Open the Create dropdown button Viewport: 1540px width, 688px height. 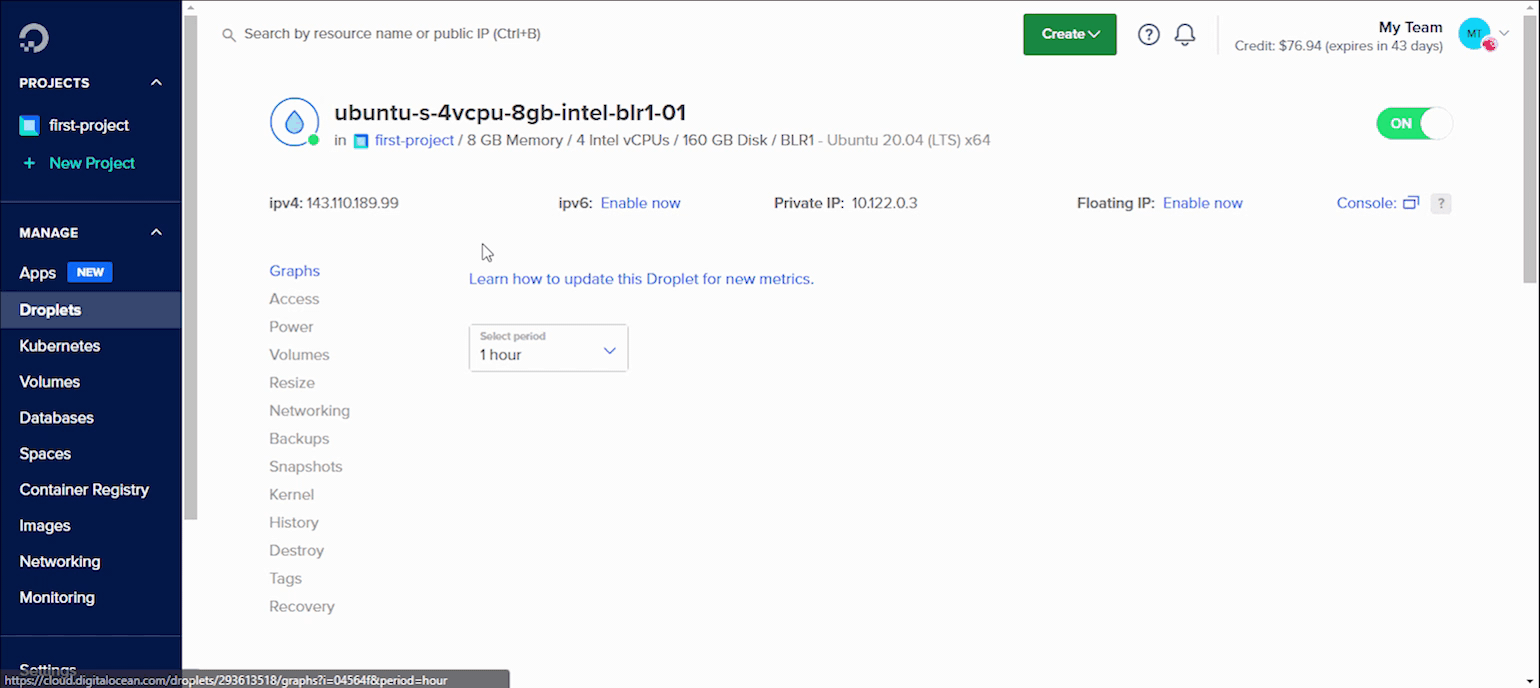coord(1070,34)
